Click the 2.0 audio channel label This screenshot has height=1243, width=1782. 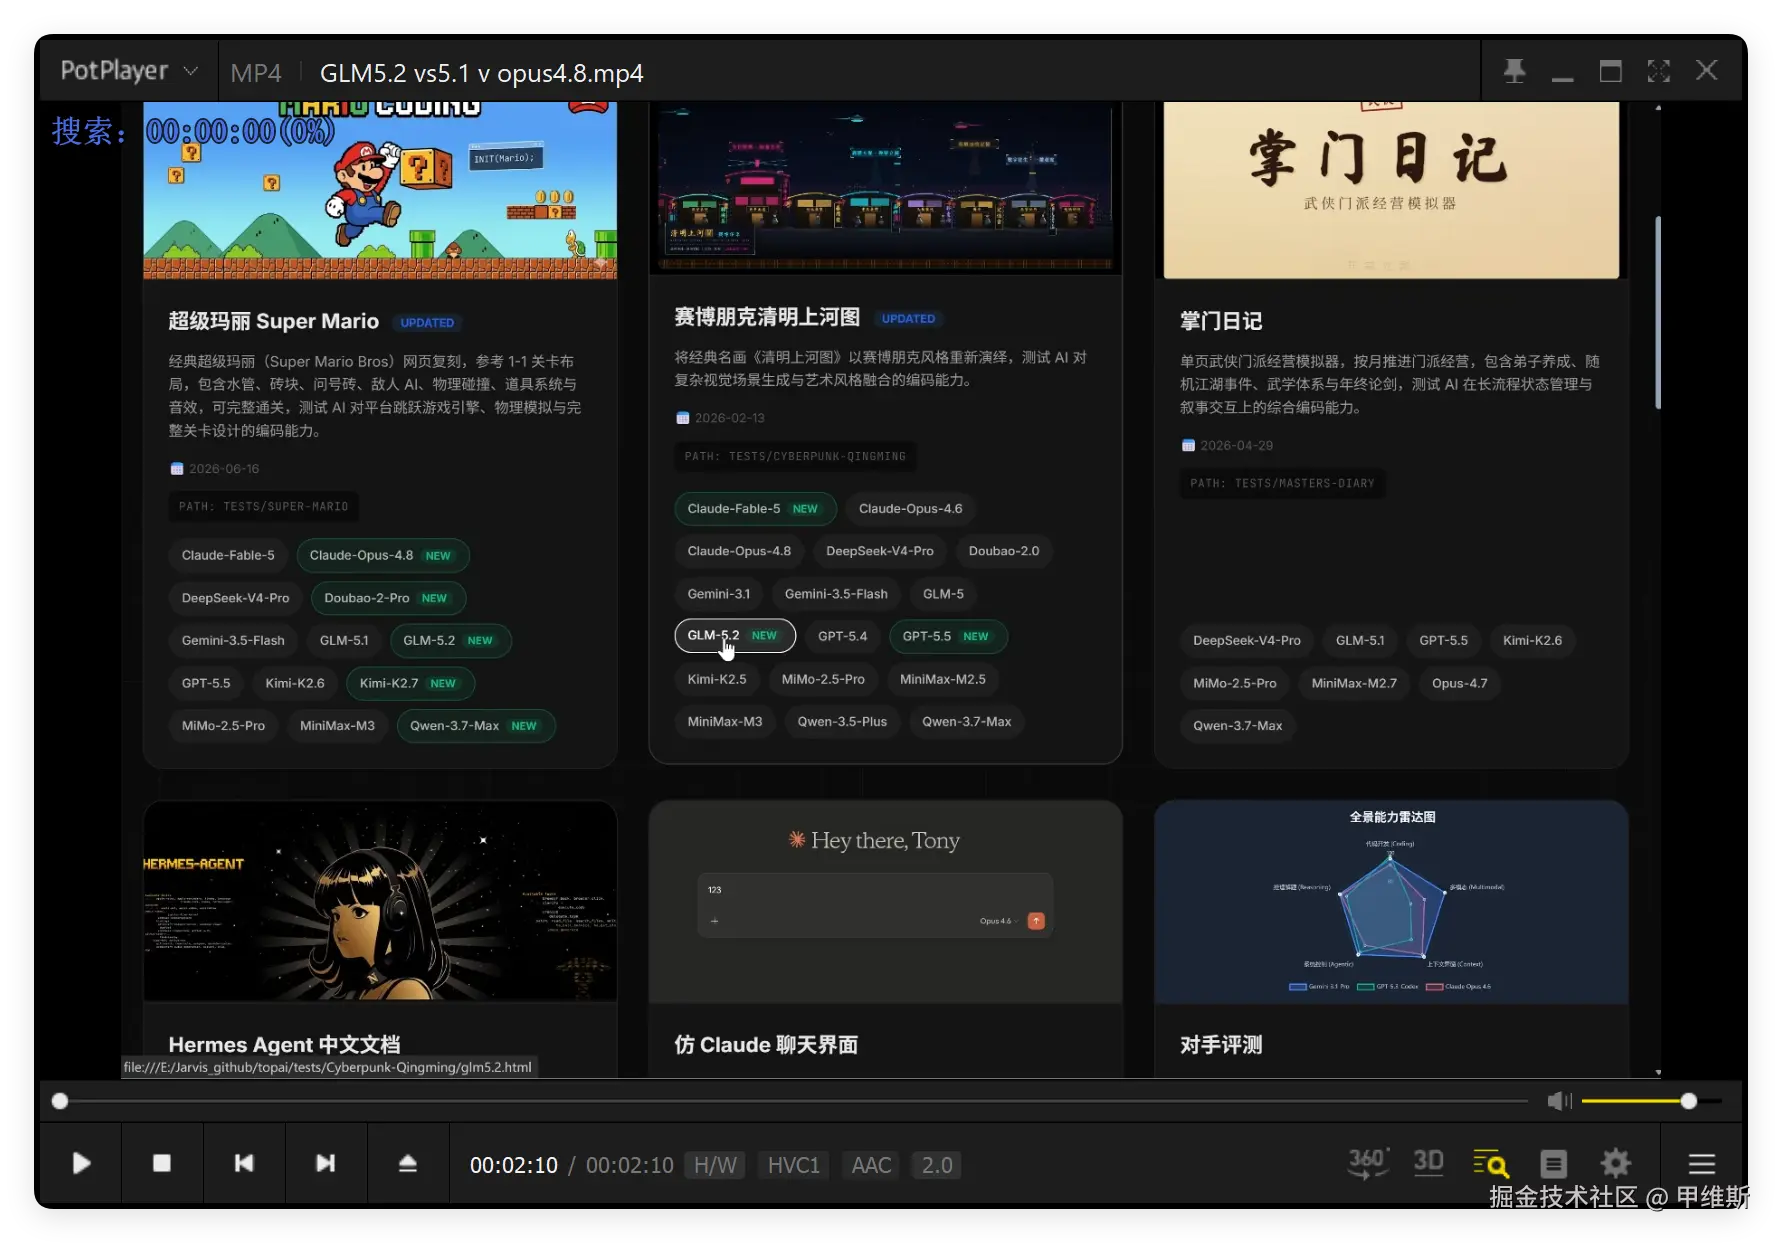tap(937, 1165)
